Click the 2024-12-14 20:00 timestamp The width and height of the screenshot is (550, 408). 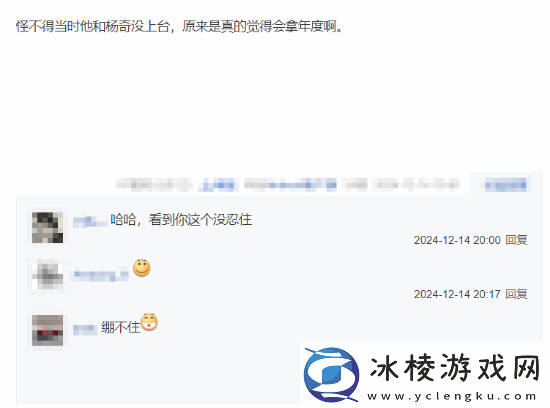click(x=457, y=240)
